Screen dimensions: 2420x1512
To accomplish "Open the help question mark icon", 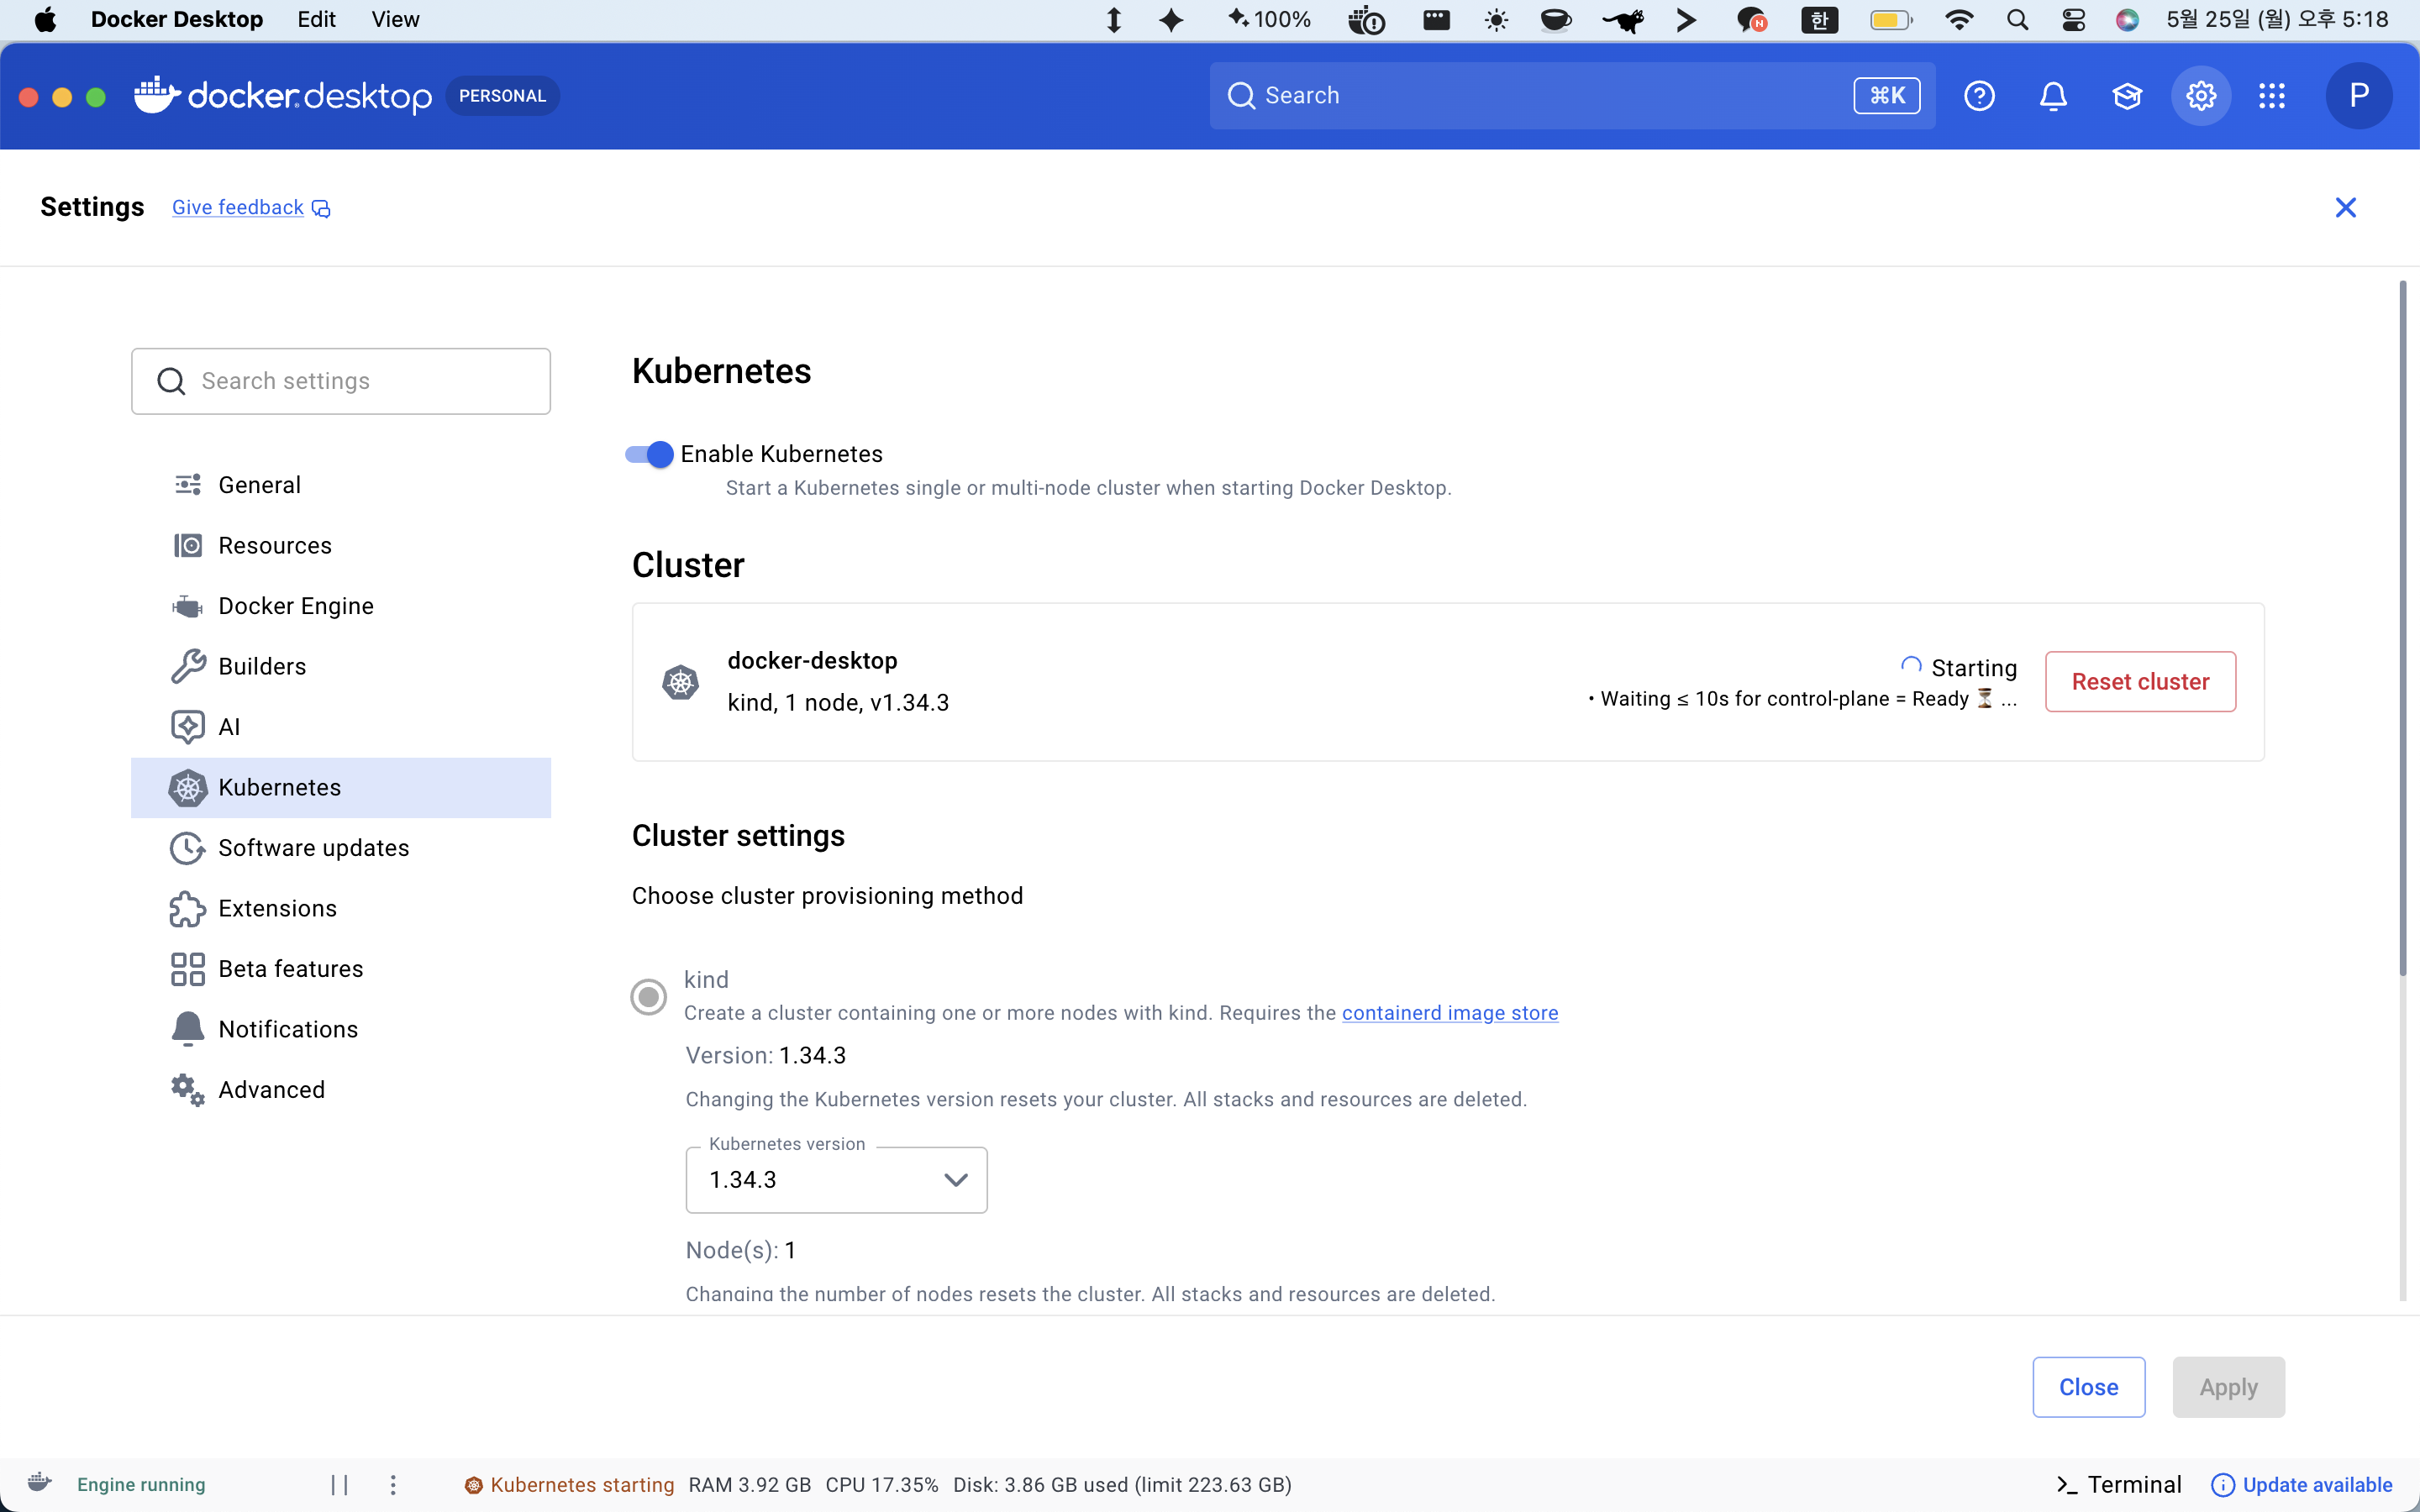I will click(x=1979, y=96).
